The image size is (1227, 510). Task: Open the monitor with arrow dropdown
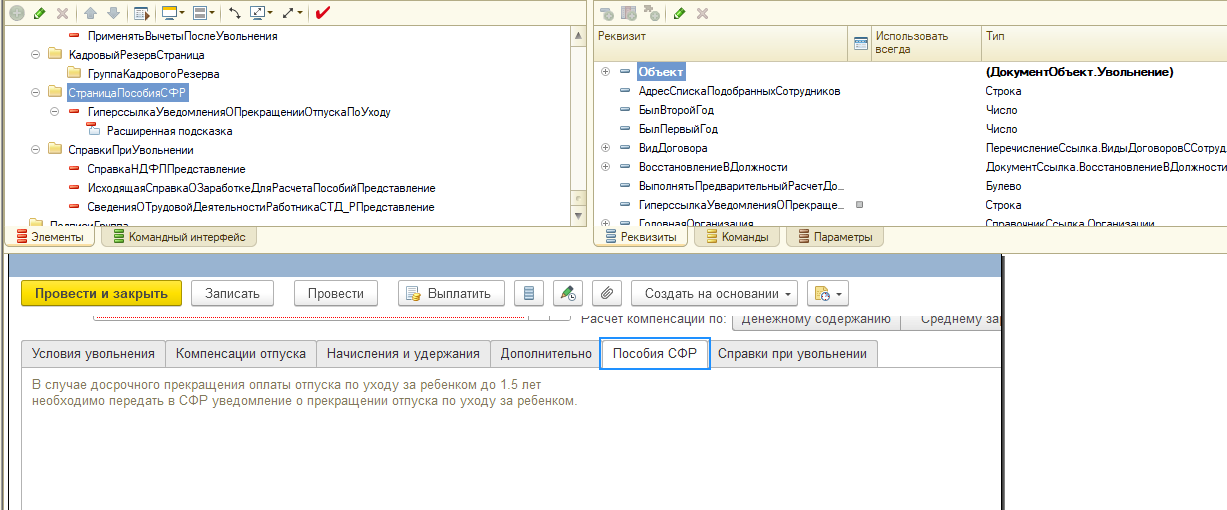click(x=261, y=13)
